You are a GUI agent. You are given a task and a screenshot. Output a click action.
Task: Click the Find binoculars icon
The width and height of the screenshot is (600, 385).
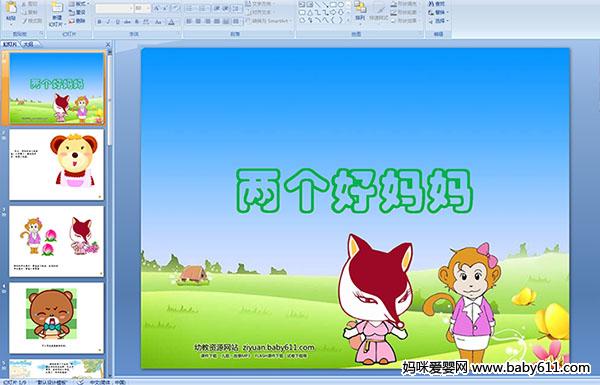point(437,4)
